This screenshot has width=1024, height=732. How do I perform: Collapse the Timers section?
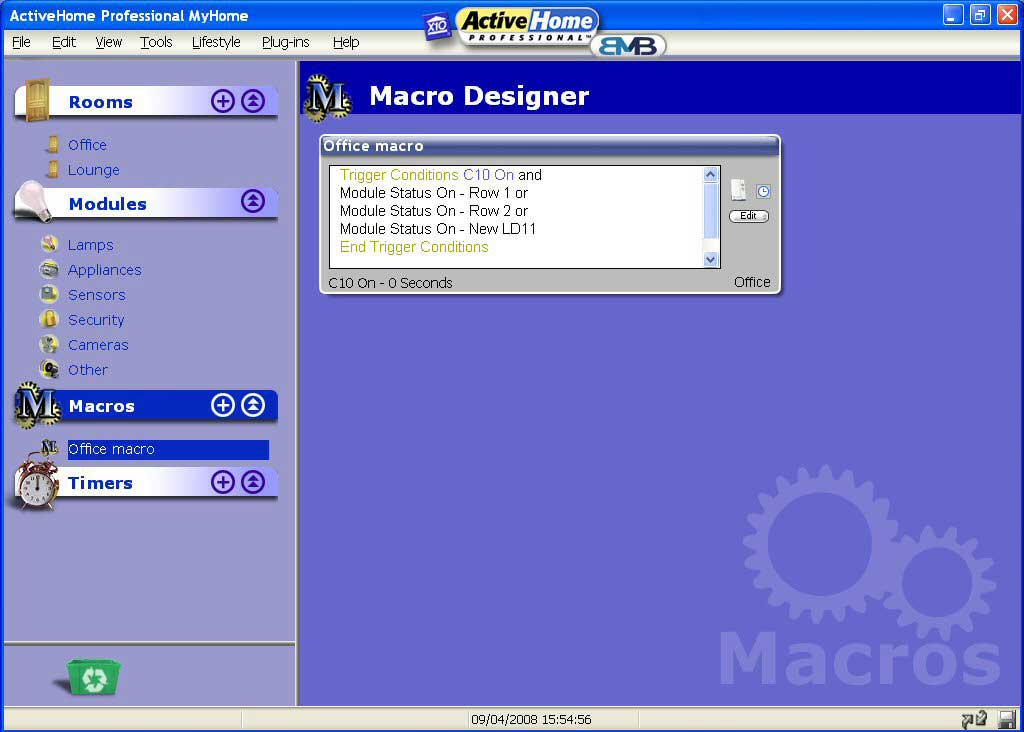pyautogui.click(x=253, y=482)
